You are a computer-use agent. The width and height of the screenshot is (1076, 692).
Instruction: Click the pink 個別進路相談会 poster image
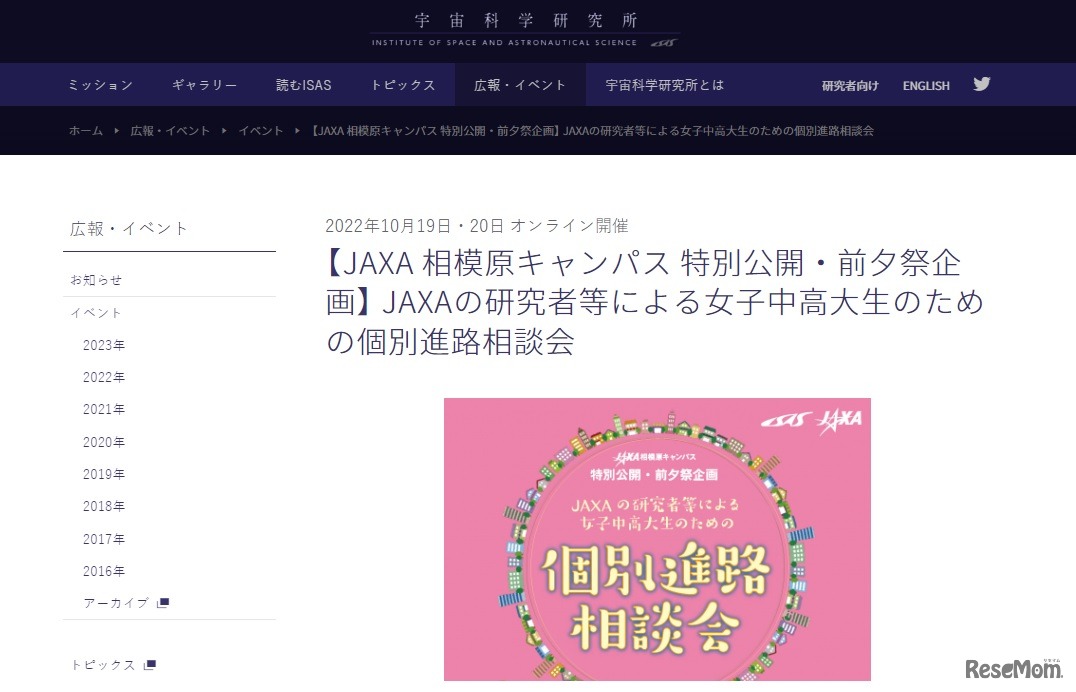point(657,540)
